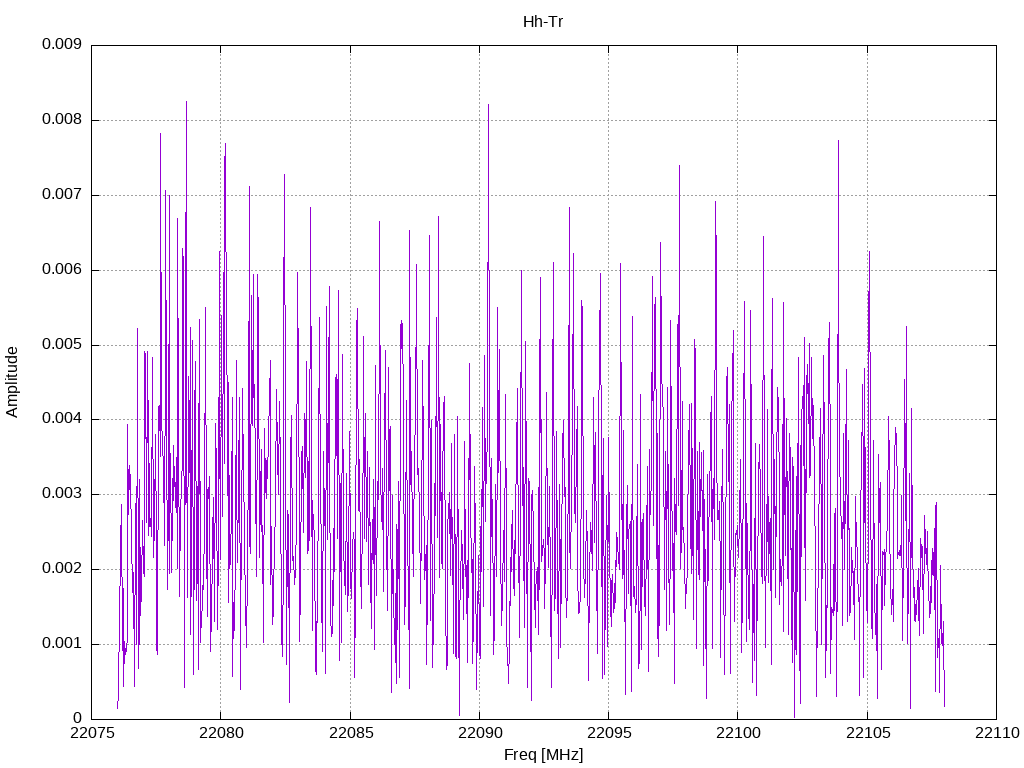Viewport: 1024px width, 768px height.
Task: Click the 22105 x-axis tick label
Action: click(x=867, y=733)
